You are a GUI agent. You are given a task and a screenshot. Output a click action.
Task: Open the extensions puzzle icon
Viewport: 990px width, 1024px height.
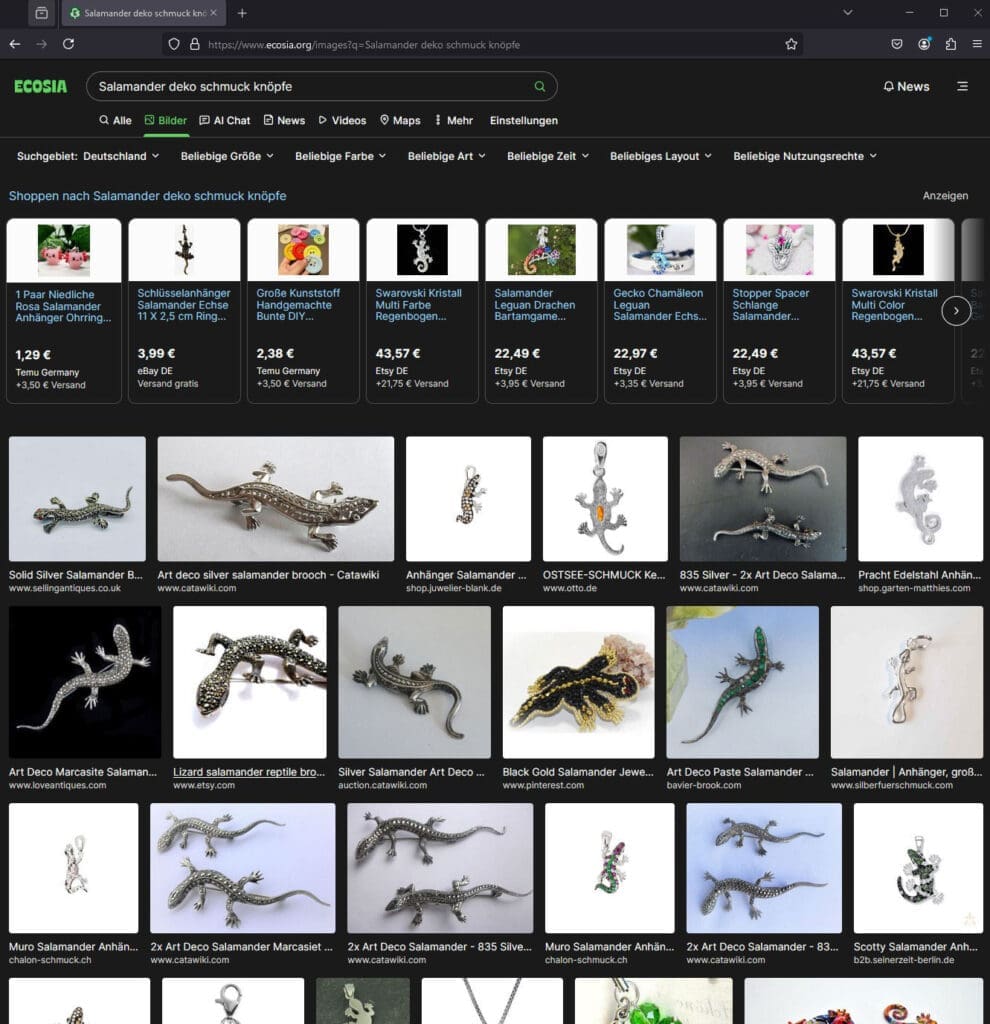(x=951, y=44)
